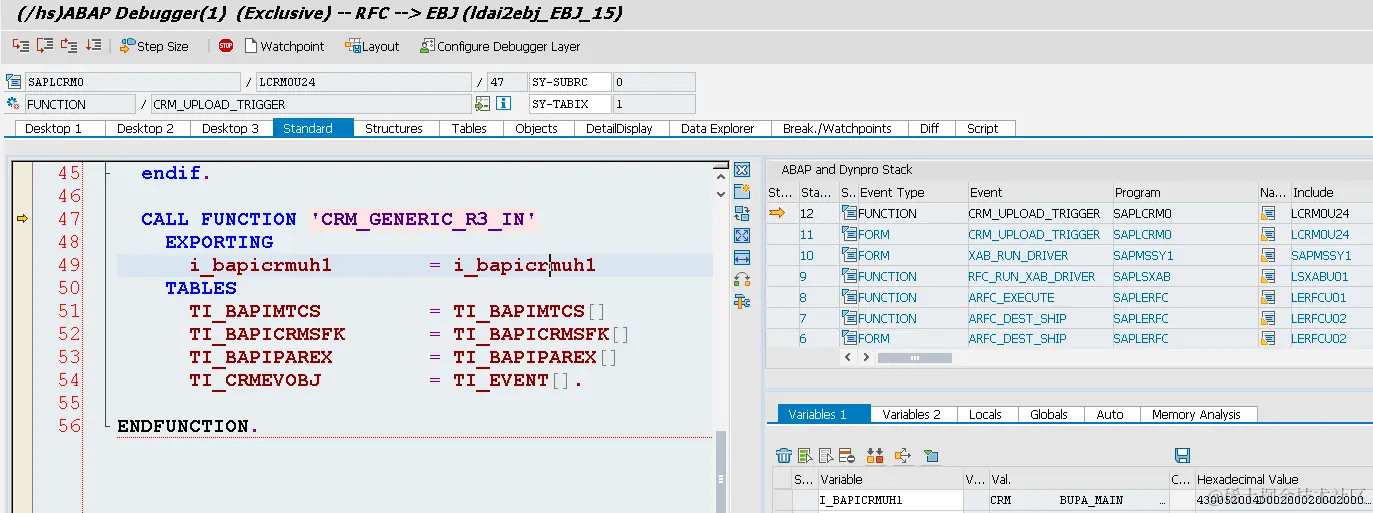1373x513 pixels.
Task: Click the red STOP breakpoint icon
Action: point(226,46)
